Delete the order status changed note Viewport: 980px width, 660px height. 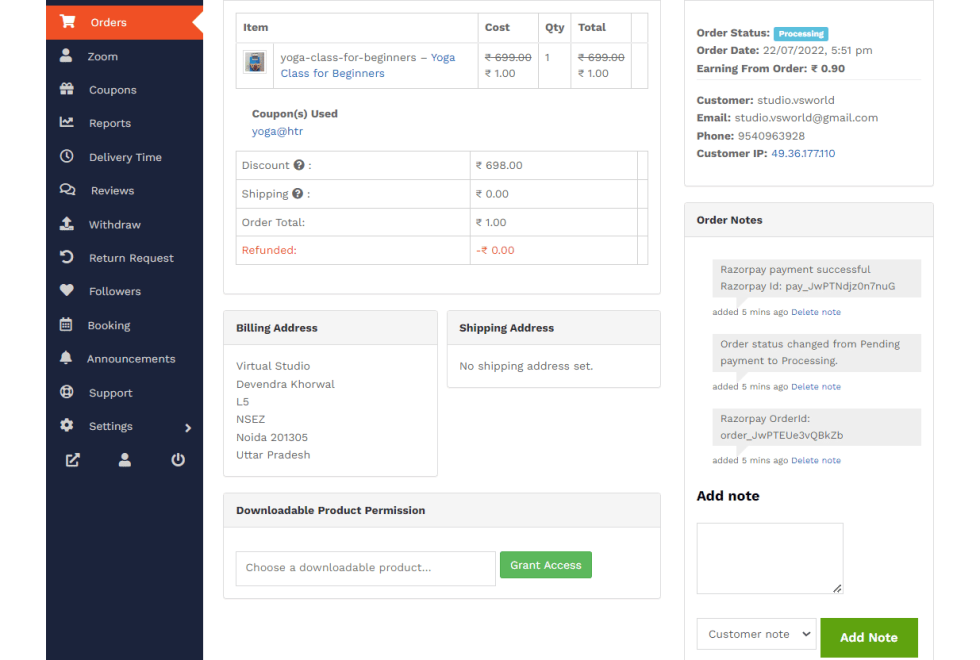pyautogui.click(x=816, y=386)
